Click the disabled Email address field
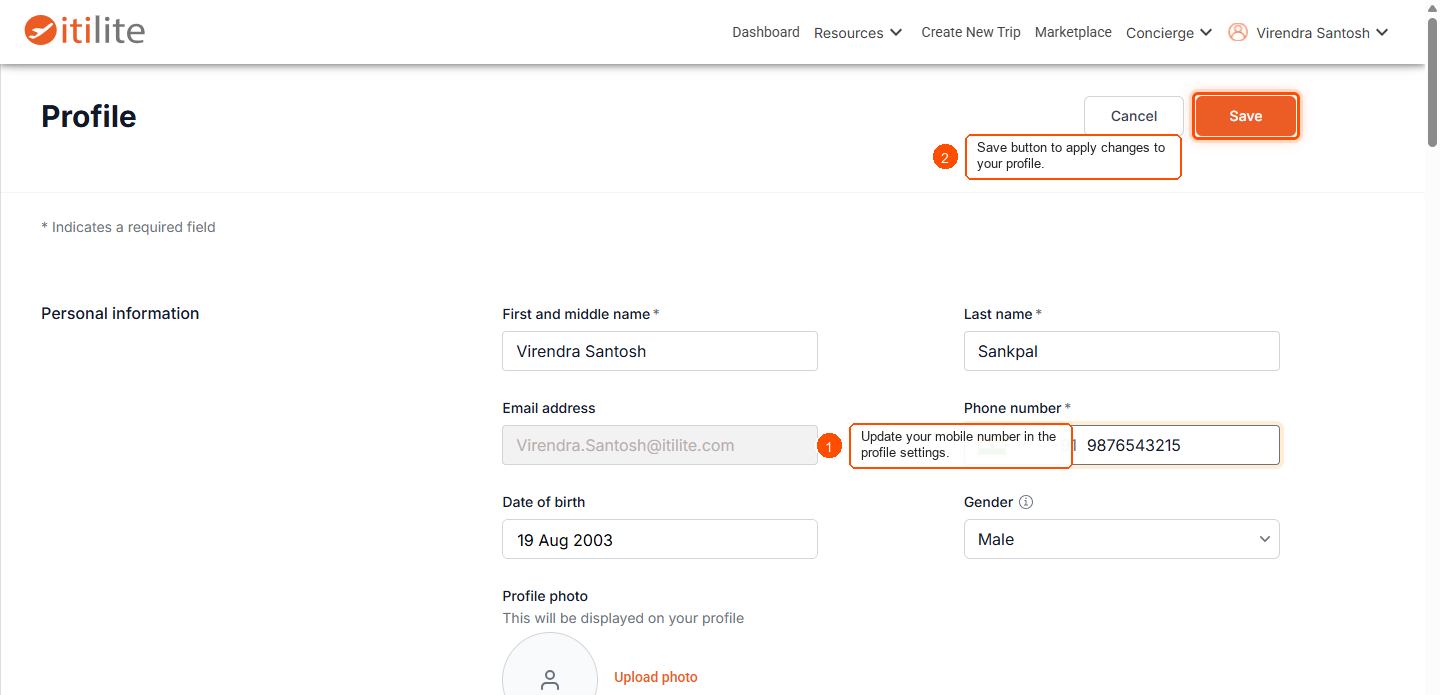The image size is (1440, 695). (x=660, y=445)
